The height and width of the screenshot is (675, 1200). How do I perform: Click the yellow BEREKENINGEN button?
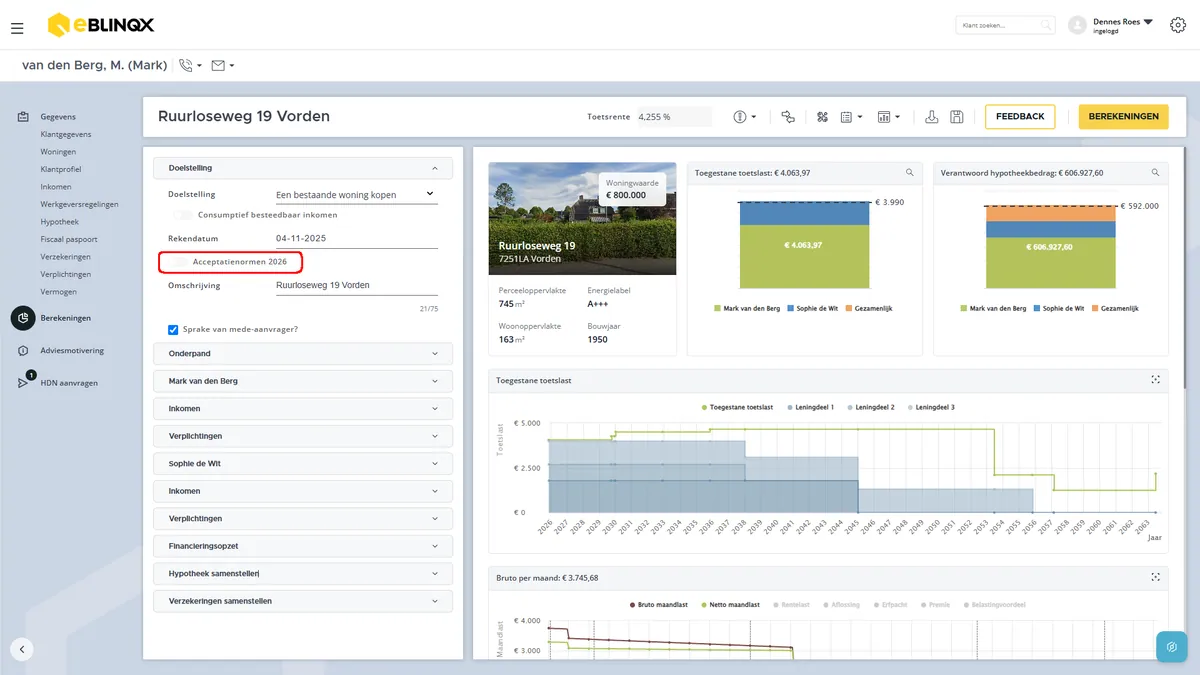(1124, 117)
